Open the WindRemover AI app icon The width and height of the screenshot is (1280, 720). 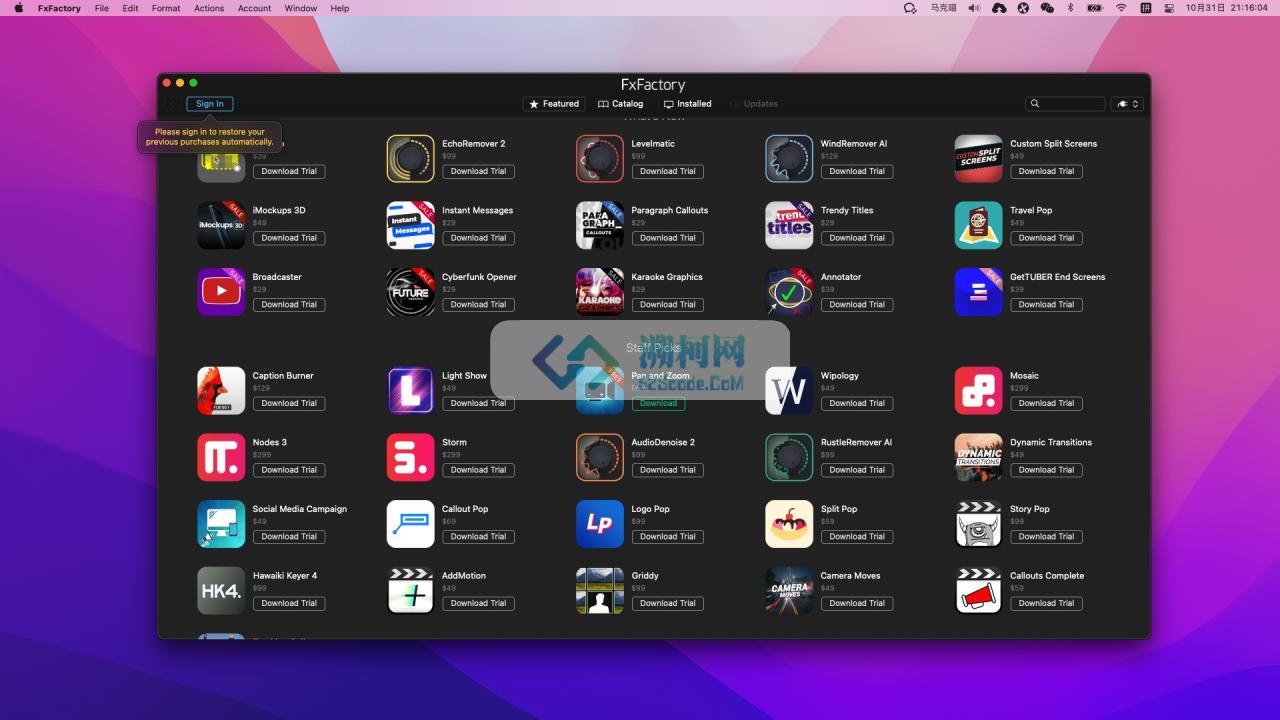point(789,158)
